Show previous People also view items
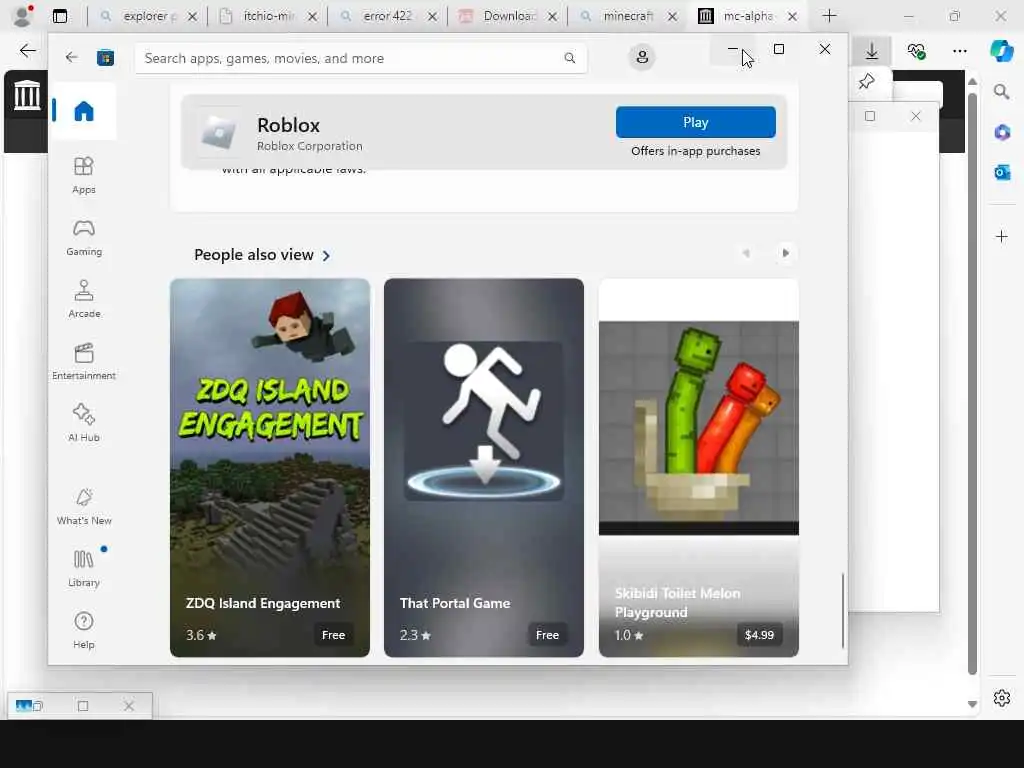Image resolution: width=1024 pixels, height=768 pixels. click(746, 253)
